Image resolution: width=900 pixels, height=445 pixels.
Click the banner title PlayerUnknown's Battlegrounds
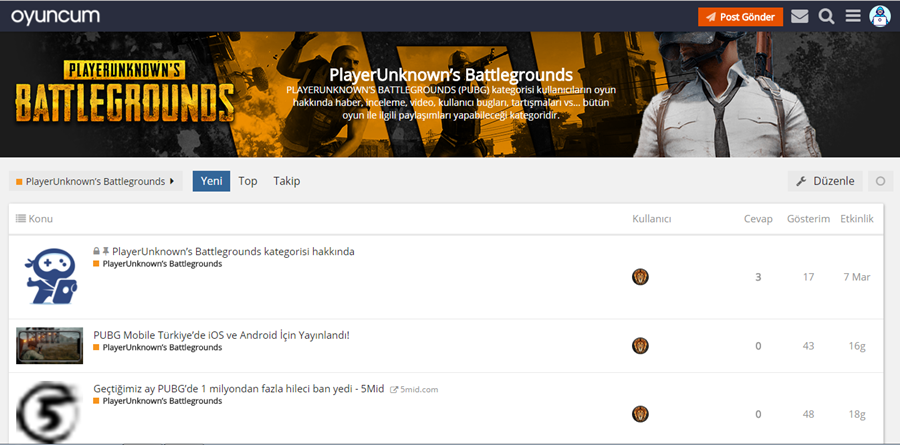[451, 75]
